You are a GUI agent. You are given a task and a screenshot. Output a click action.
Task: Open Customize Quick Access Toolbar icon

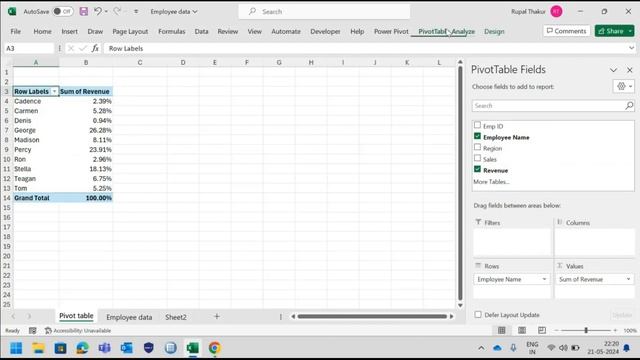(x=136, y=12)
